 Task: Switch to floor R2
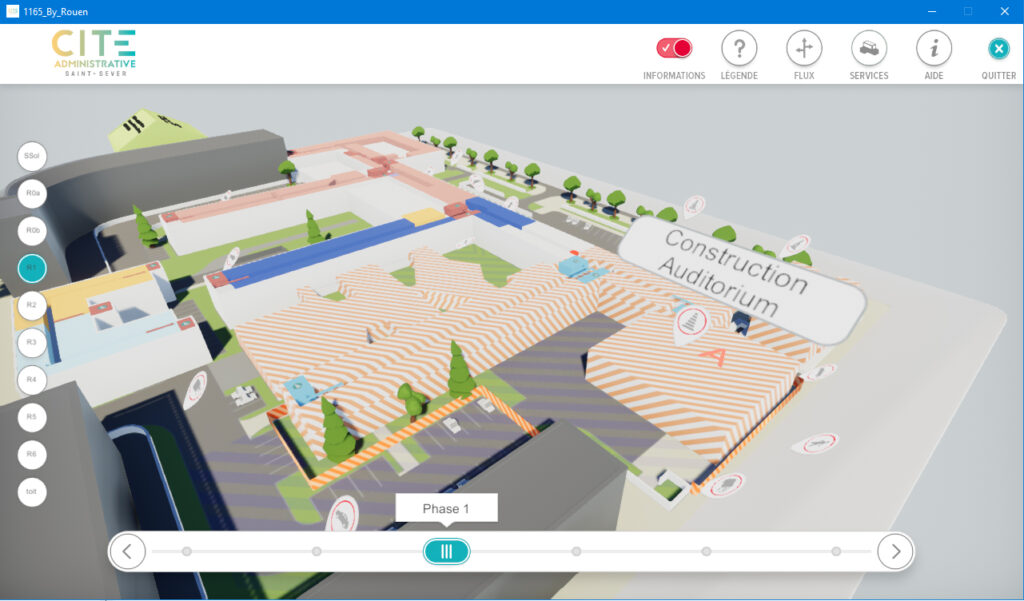pos(32,304)
